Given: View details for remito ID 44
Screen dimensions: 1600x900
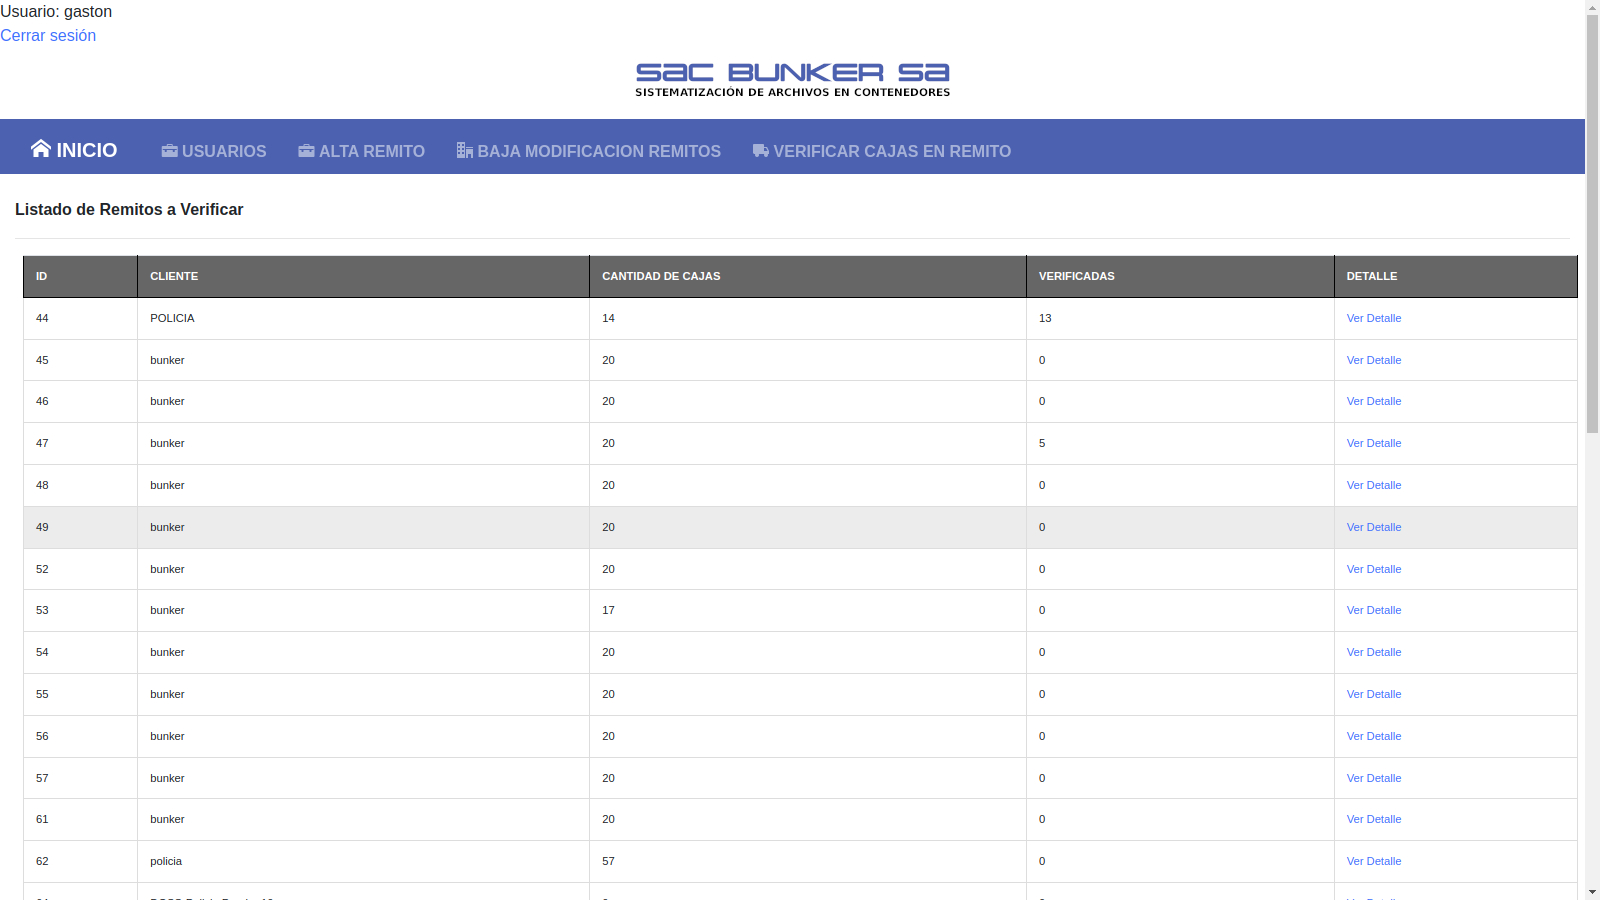Looking at the screenshot, I should [x=1373, y=318].
